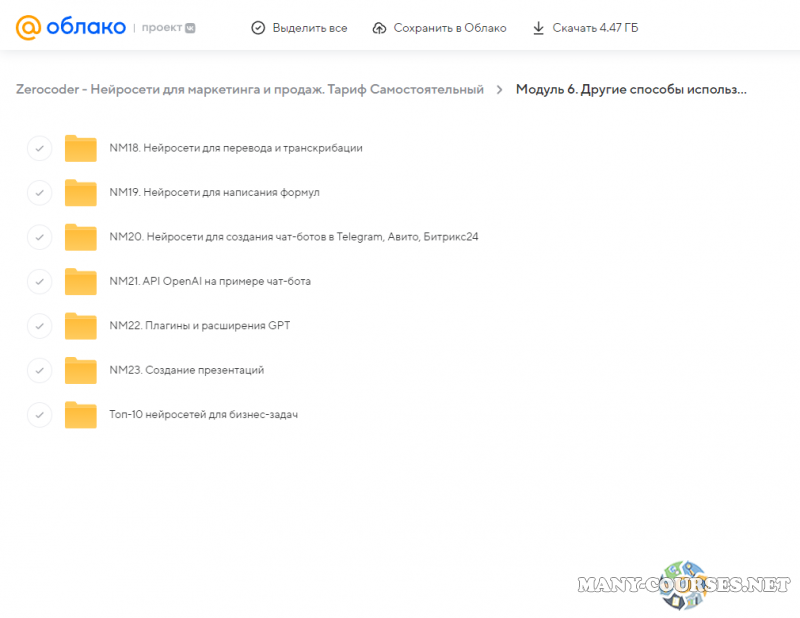Click the breadcrumb chevron arrow separator
This screenshot has height=618, width=800.
pyautogui.click(x=499, y=90)
